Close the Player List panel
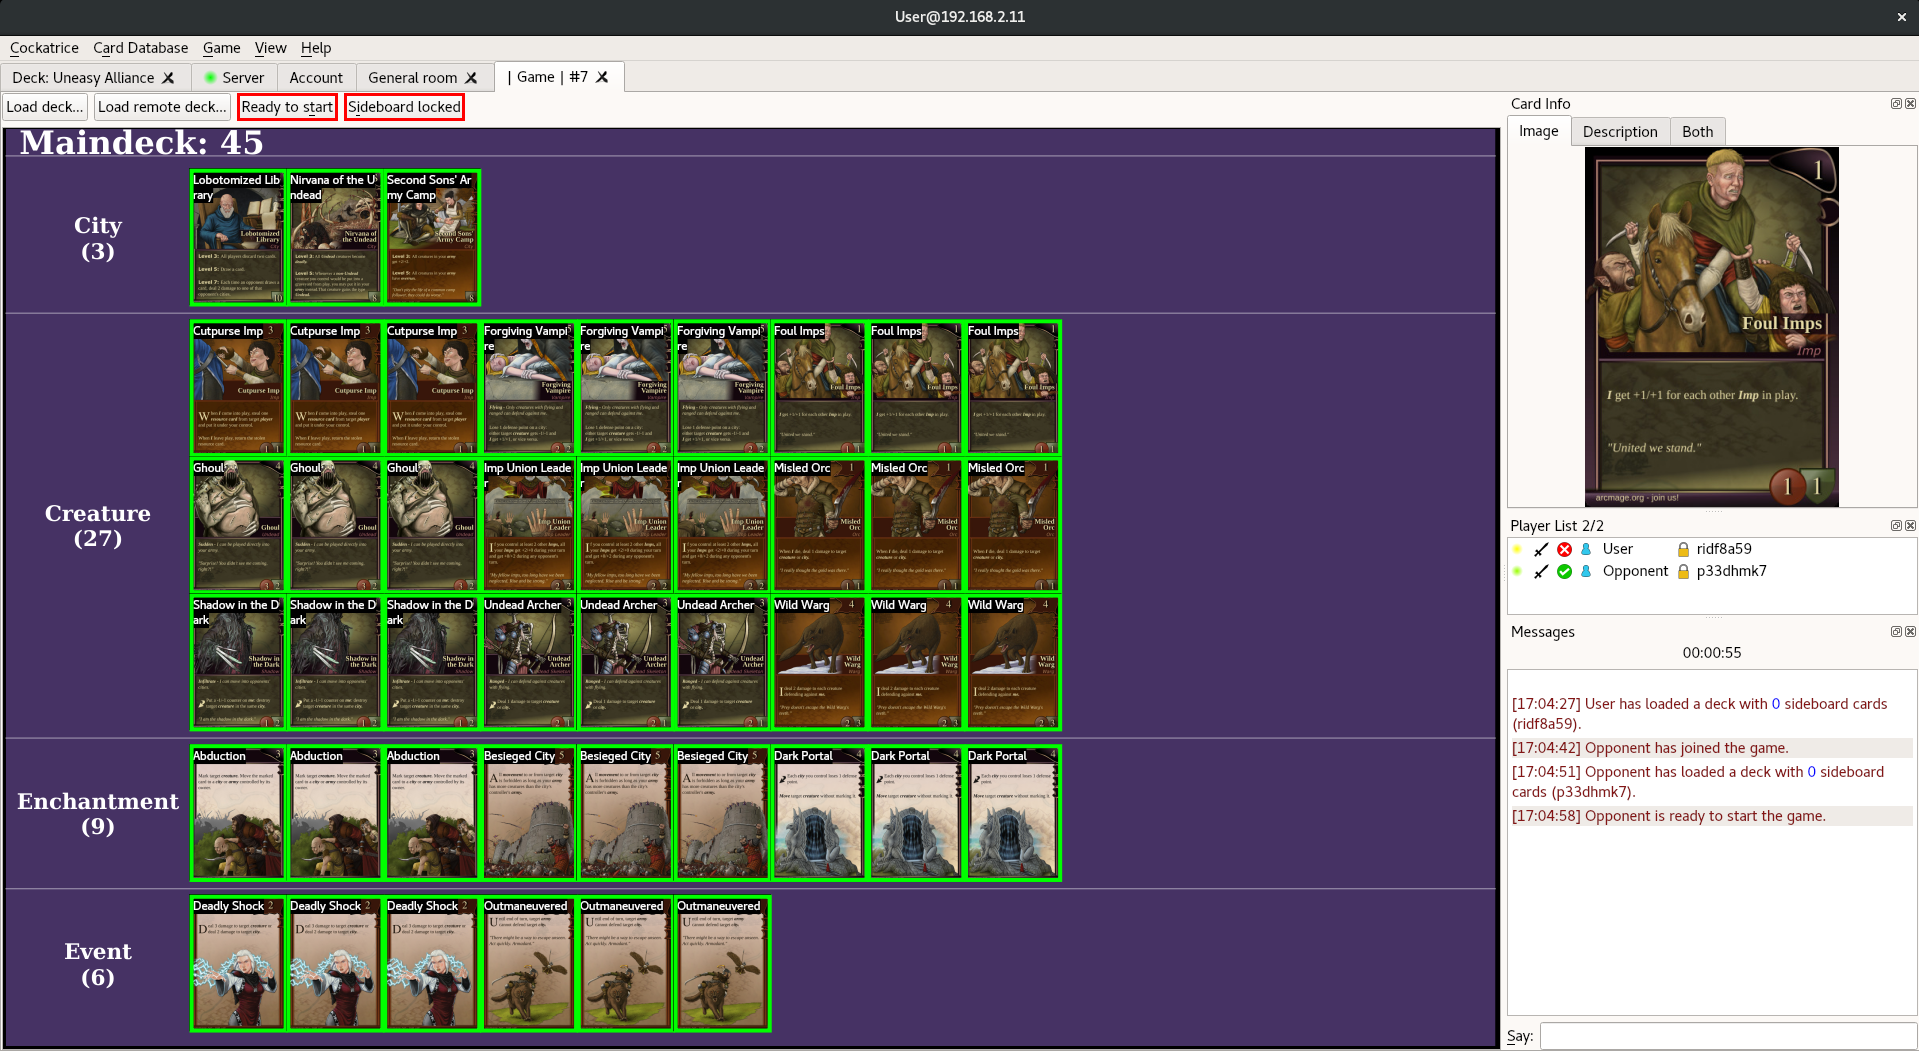Viewport: 1919px width, 1051px height. pos(1910,526)
